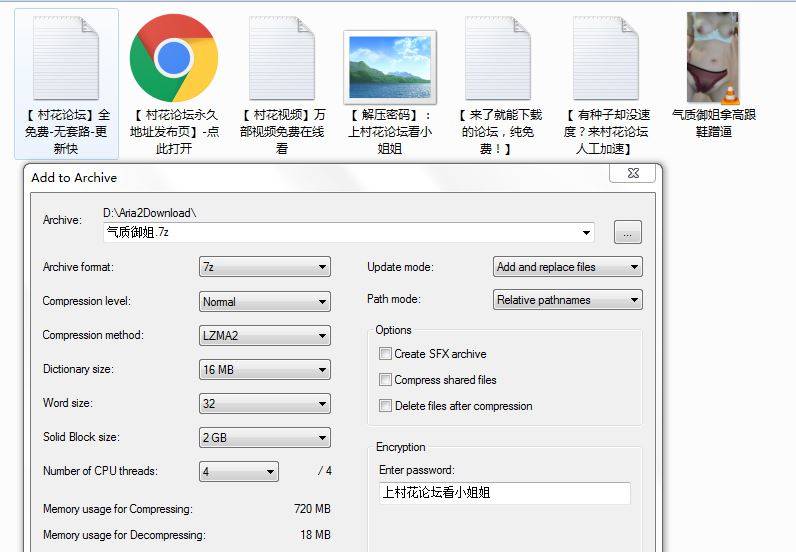Select the video file with VLC cone overlay
The image size is (796, 552).
[x=713, y=58]
